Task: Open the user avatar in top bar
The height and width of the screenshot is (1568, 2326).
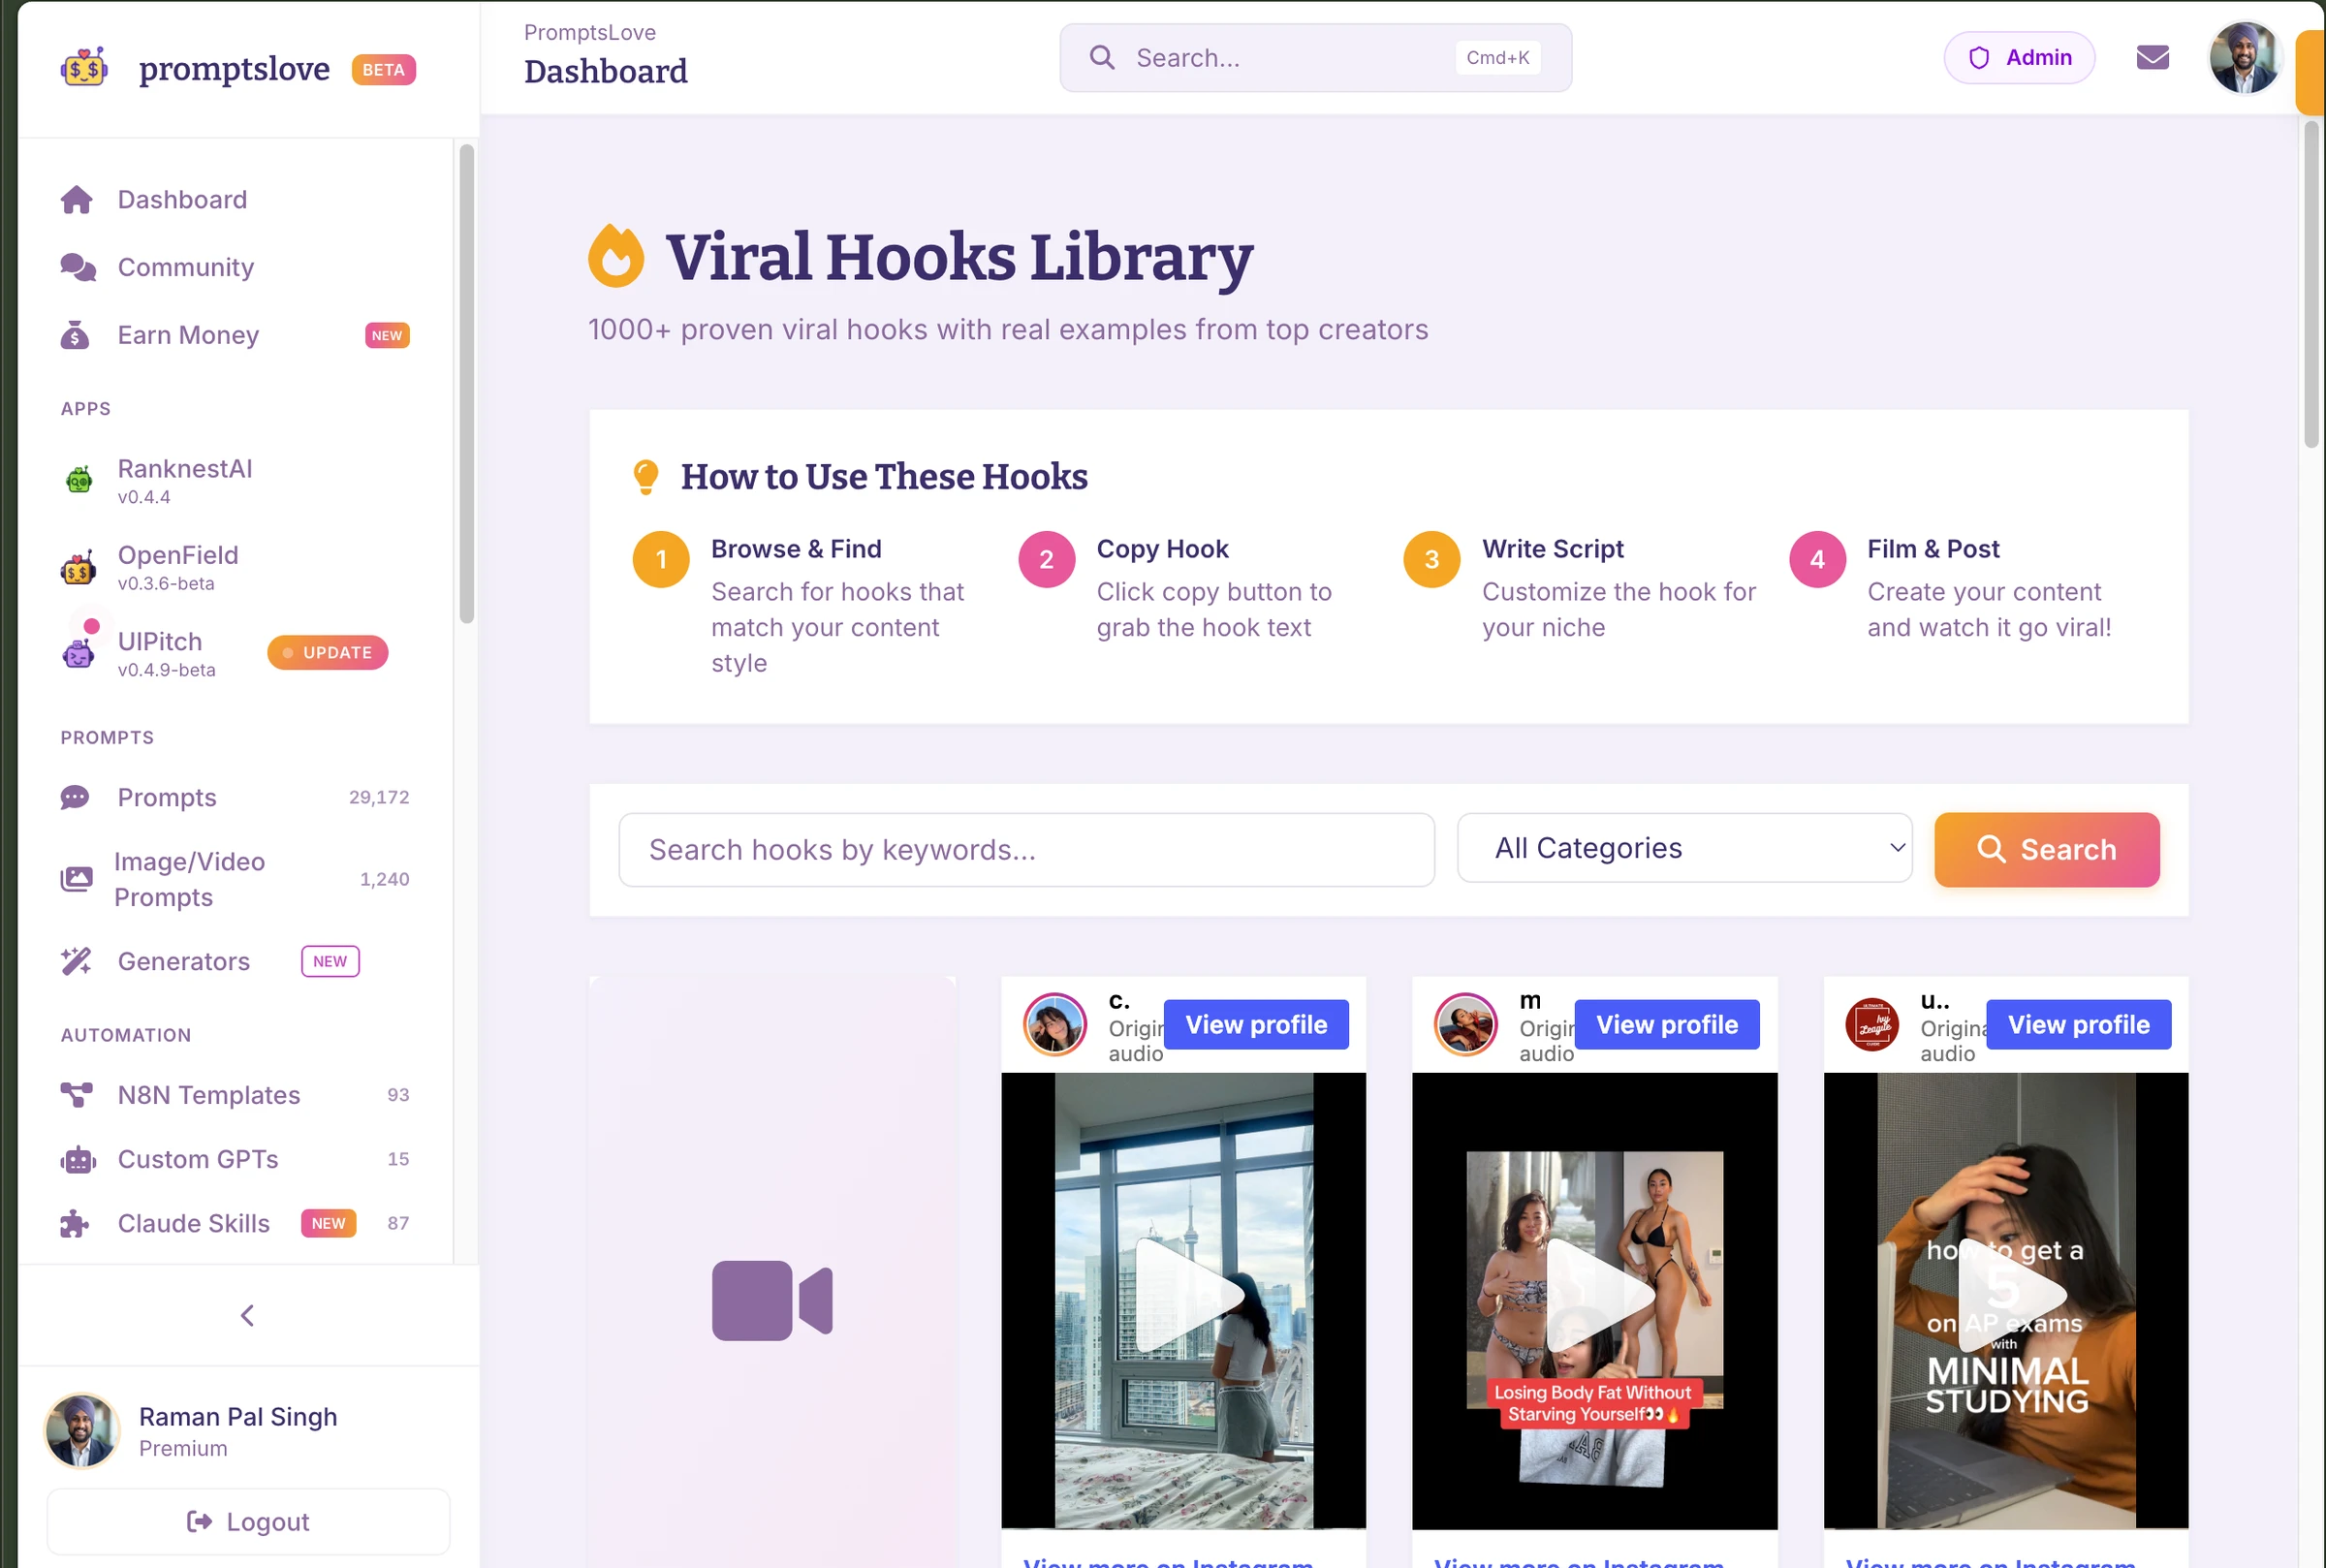Action: pyautogui.click(x=2244, y=58)
